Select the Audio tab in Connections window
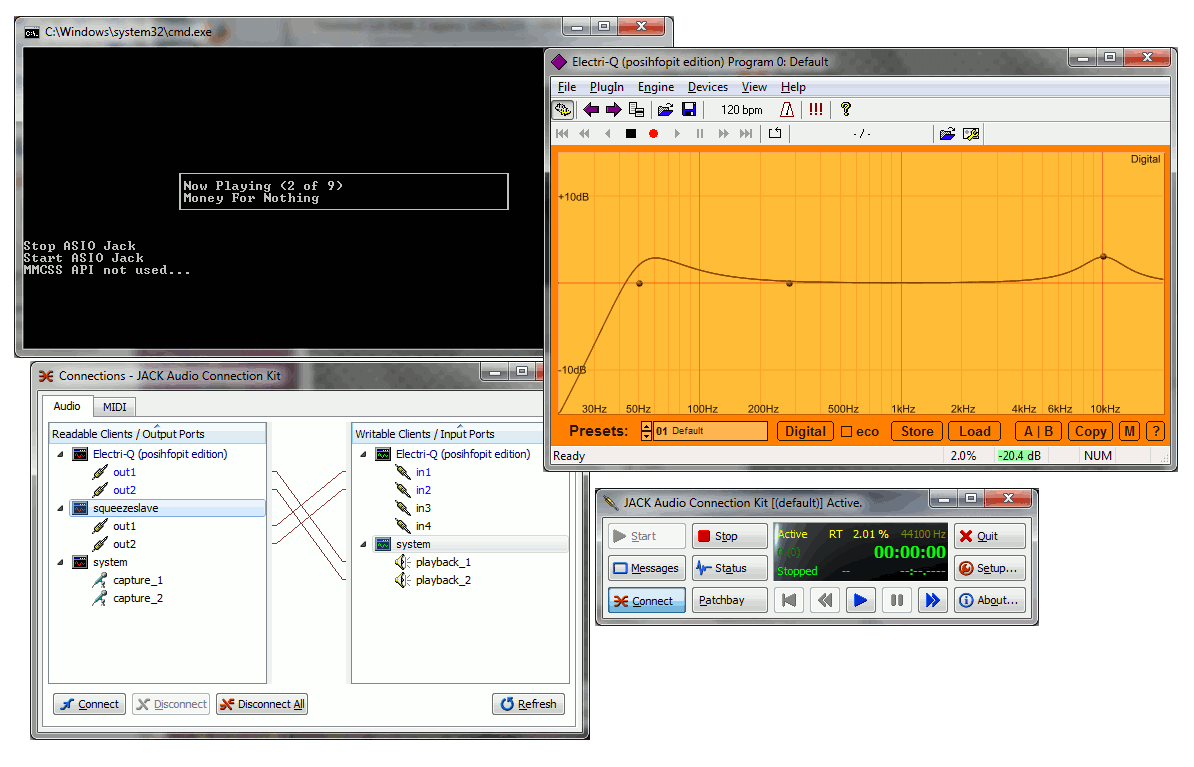Viewport: 1194px width, 767px height. coord(67,407)
